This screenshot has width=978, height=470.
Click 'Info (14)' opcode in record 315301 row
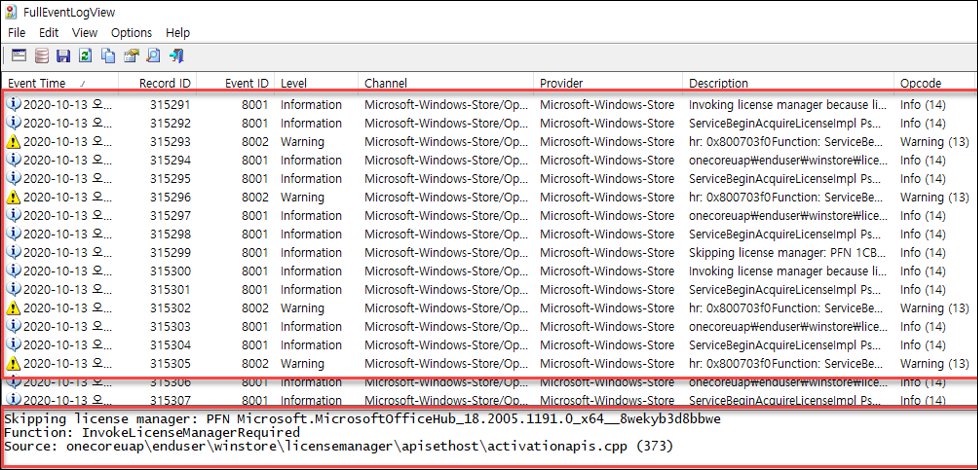(923, 289)
